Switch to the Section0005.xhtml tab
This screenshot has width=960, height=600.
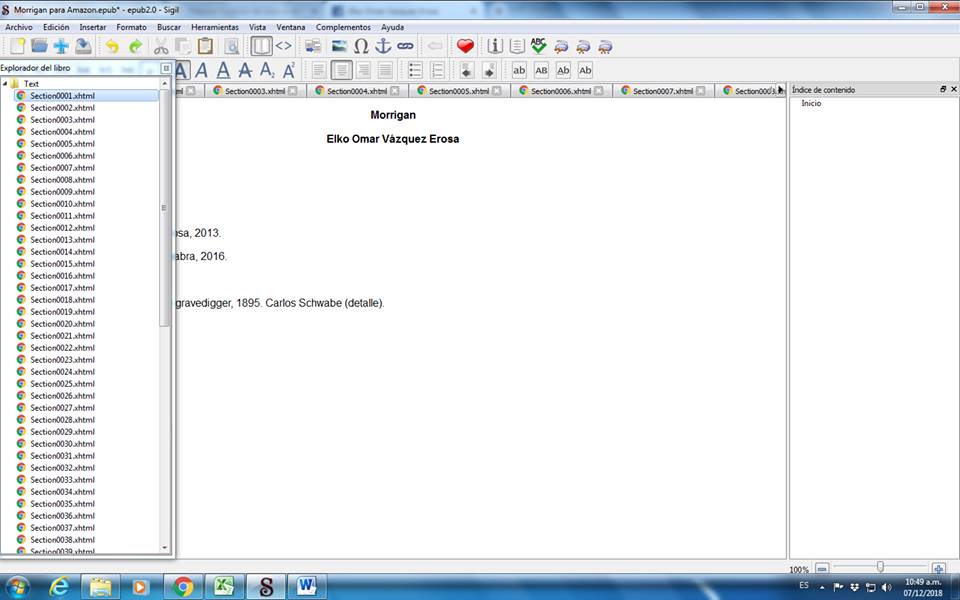point(458,91)
